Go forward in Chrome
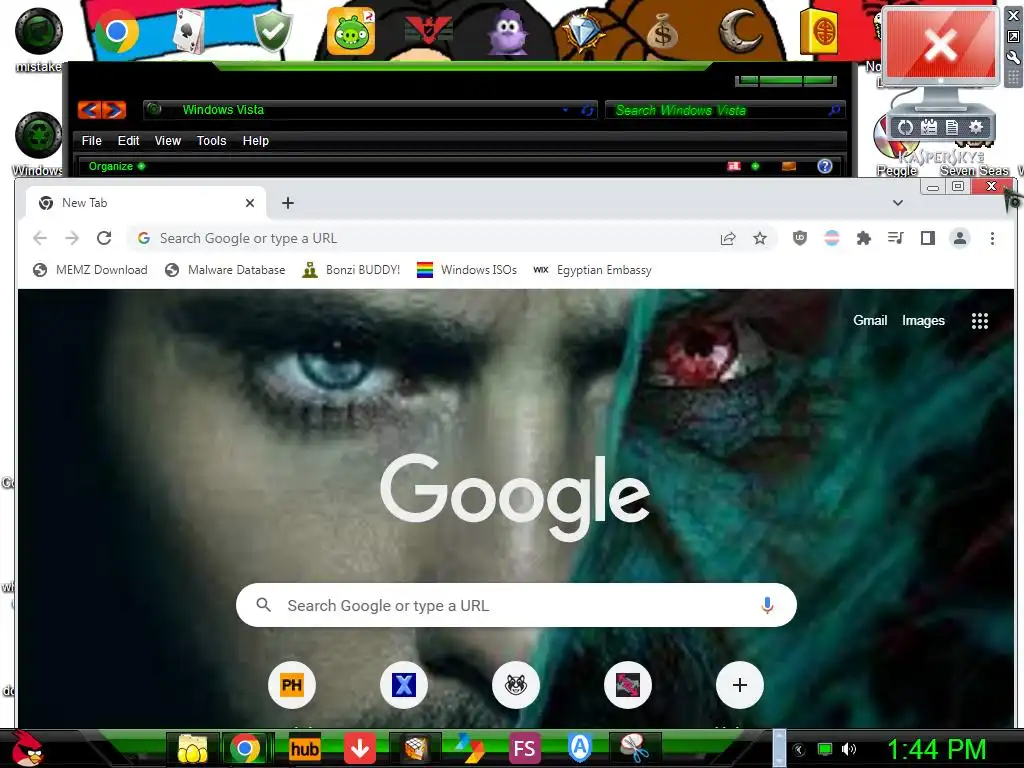This screenshot has width=1024, height=768. 72,238
